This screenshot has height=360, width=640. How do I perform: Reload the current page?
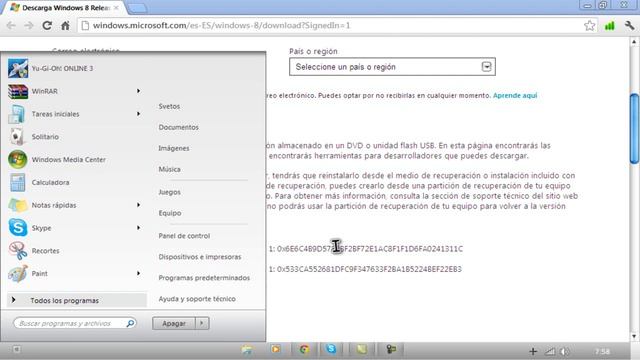pos(47,25)
